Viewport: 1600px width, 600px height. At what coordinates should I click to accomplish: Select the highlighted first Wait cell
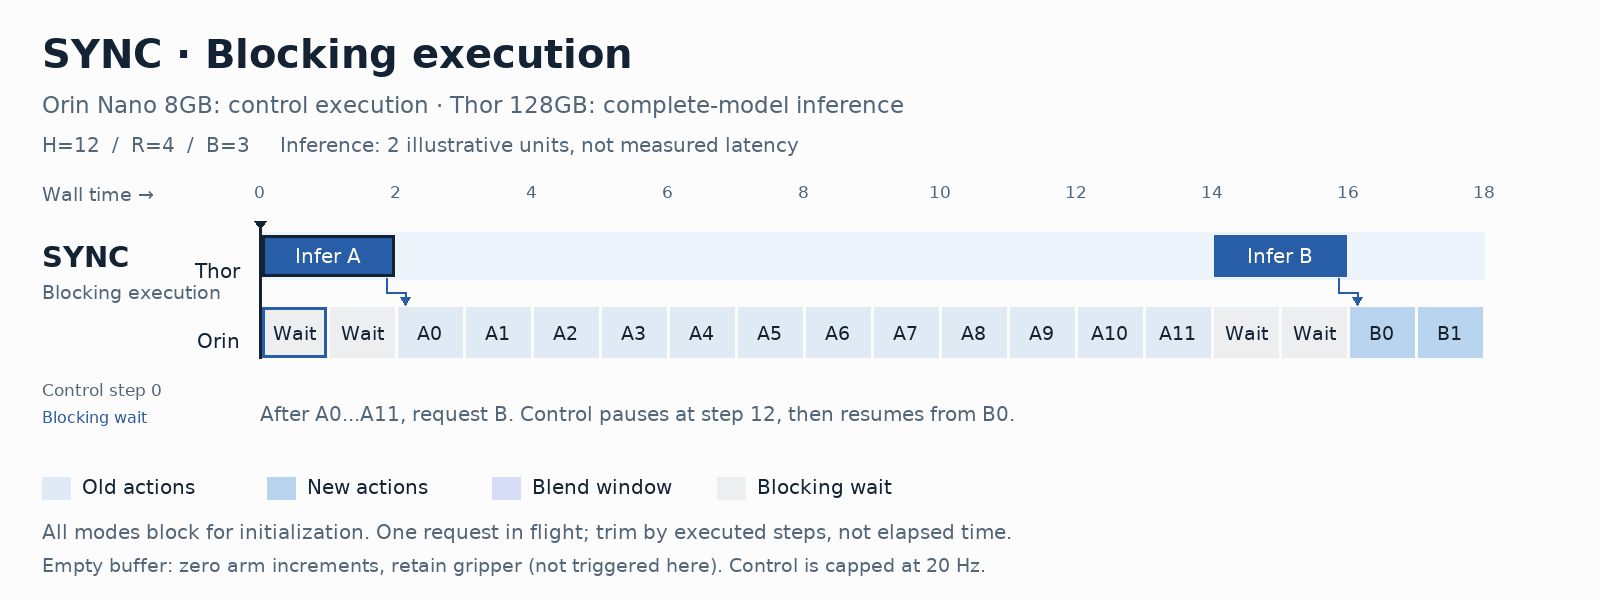click(295, 333)
